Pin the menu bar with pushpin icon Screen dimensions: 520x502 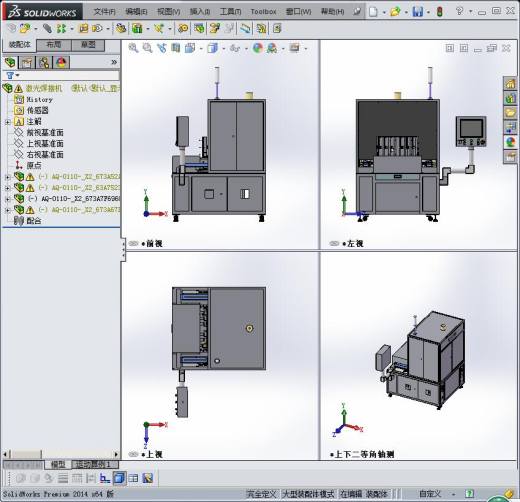[x=357, y=12]
